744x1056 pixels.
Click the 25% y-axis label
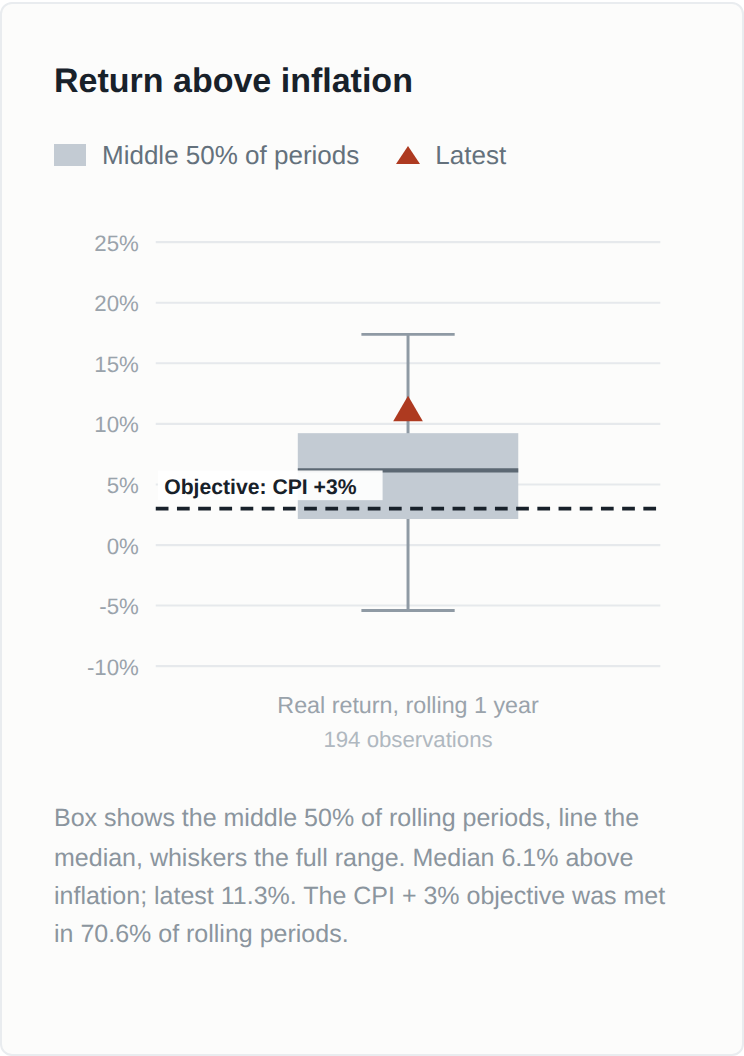coord(116,243)
